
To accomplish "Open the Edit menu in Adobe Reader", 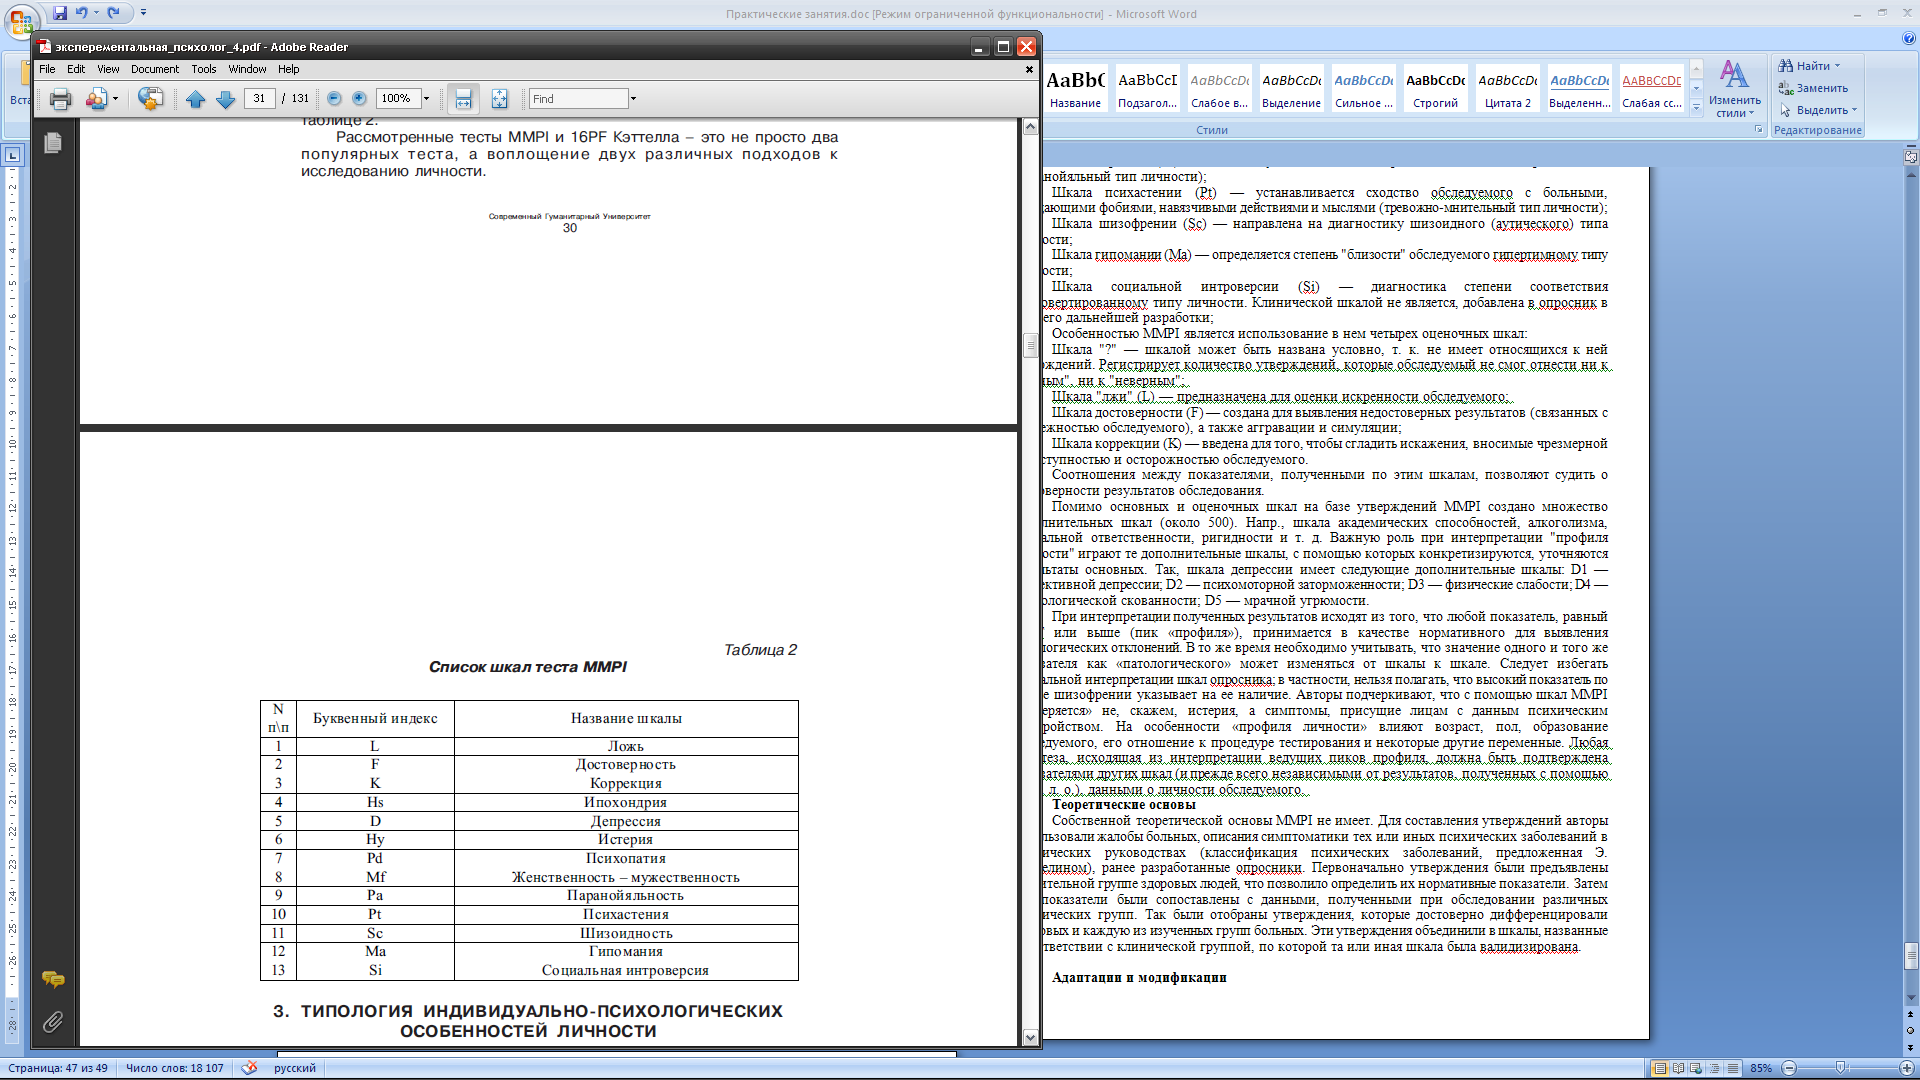I will coord(76,69).
